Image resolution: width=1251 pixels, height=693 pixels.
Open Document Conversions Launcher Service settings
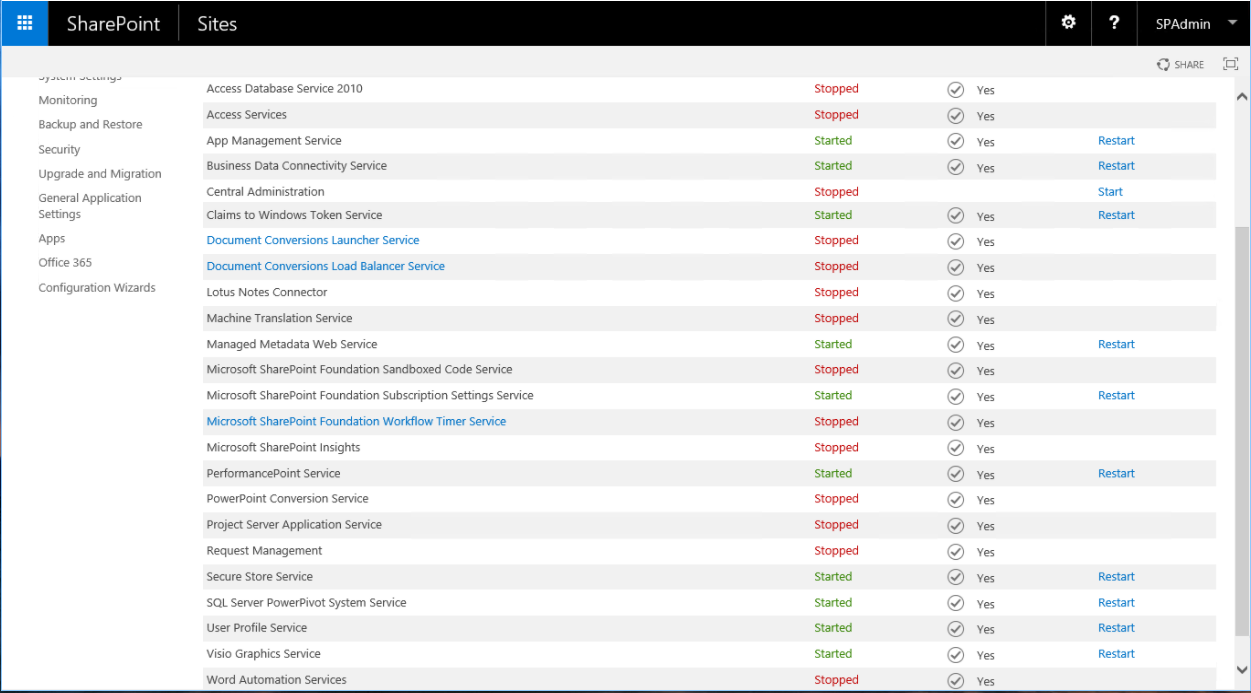coord(312,240)
